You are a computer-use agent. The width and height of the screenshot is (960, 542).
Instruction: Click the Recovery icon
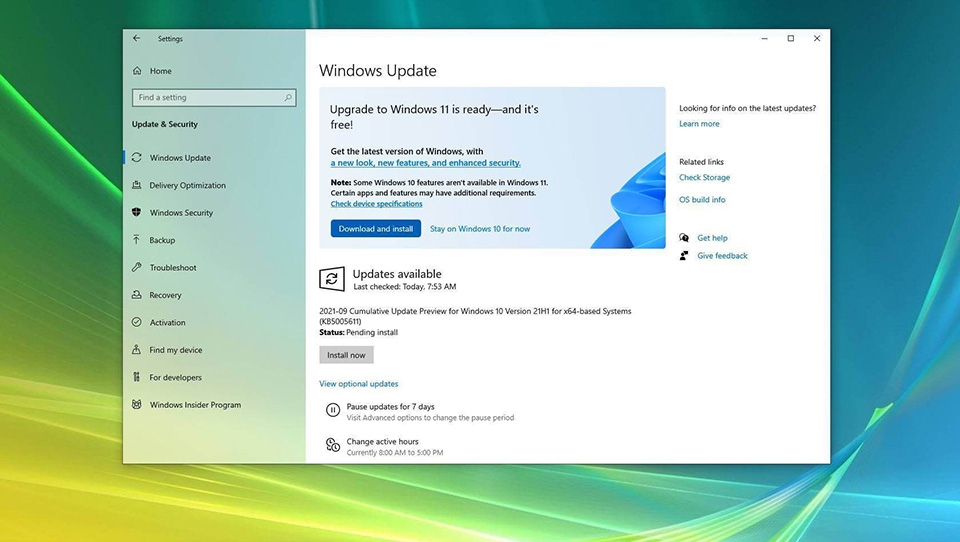[x=137, y=295]
